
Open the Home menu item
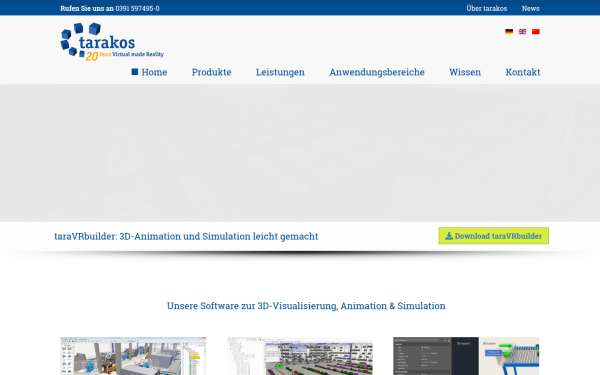coord(149,72)
